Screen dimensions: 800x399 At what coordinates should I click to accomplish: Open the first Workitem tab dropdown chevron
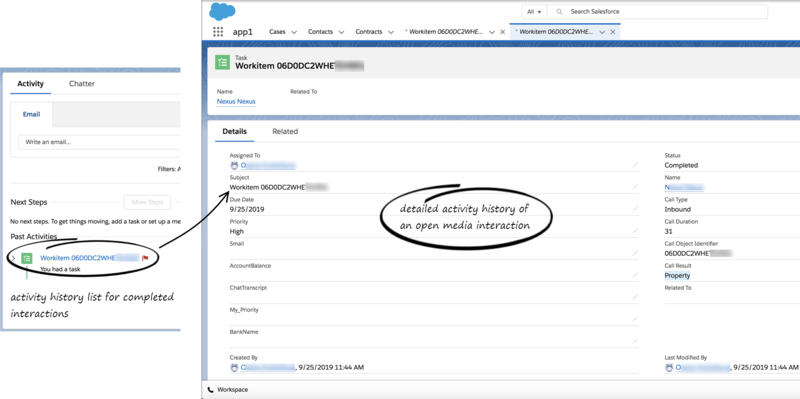click(492, 32)
